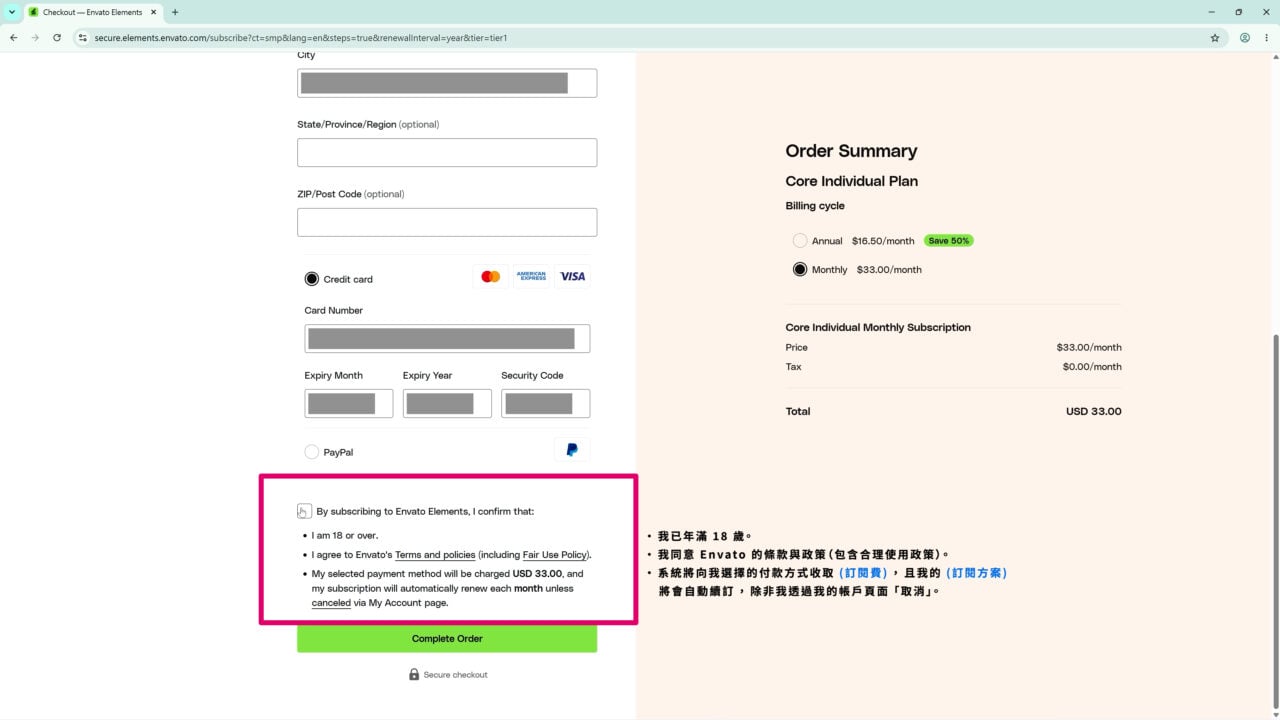This screenshot has width=1280, height=720.
Task: Click the American Express card icon
Action: coord(532,276)
